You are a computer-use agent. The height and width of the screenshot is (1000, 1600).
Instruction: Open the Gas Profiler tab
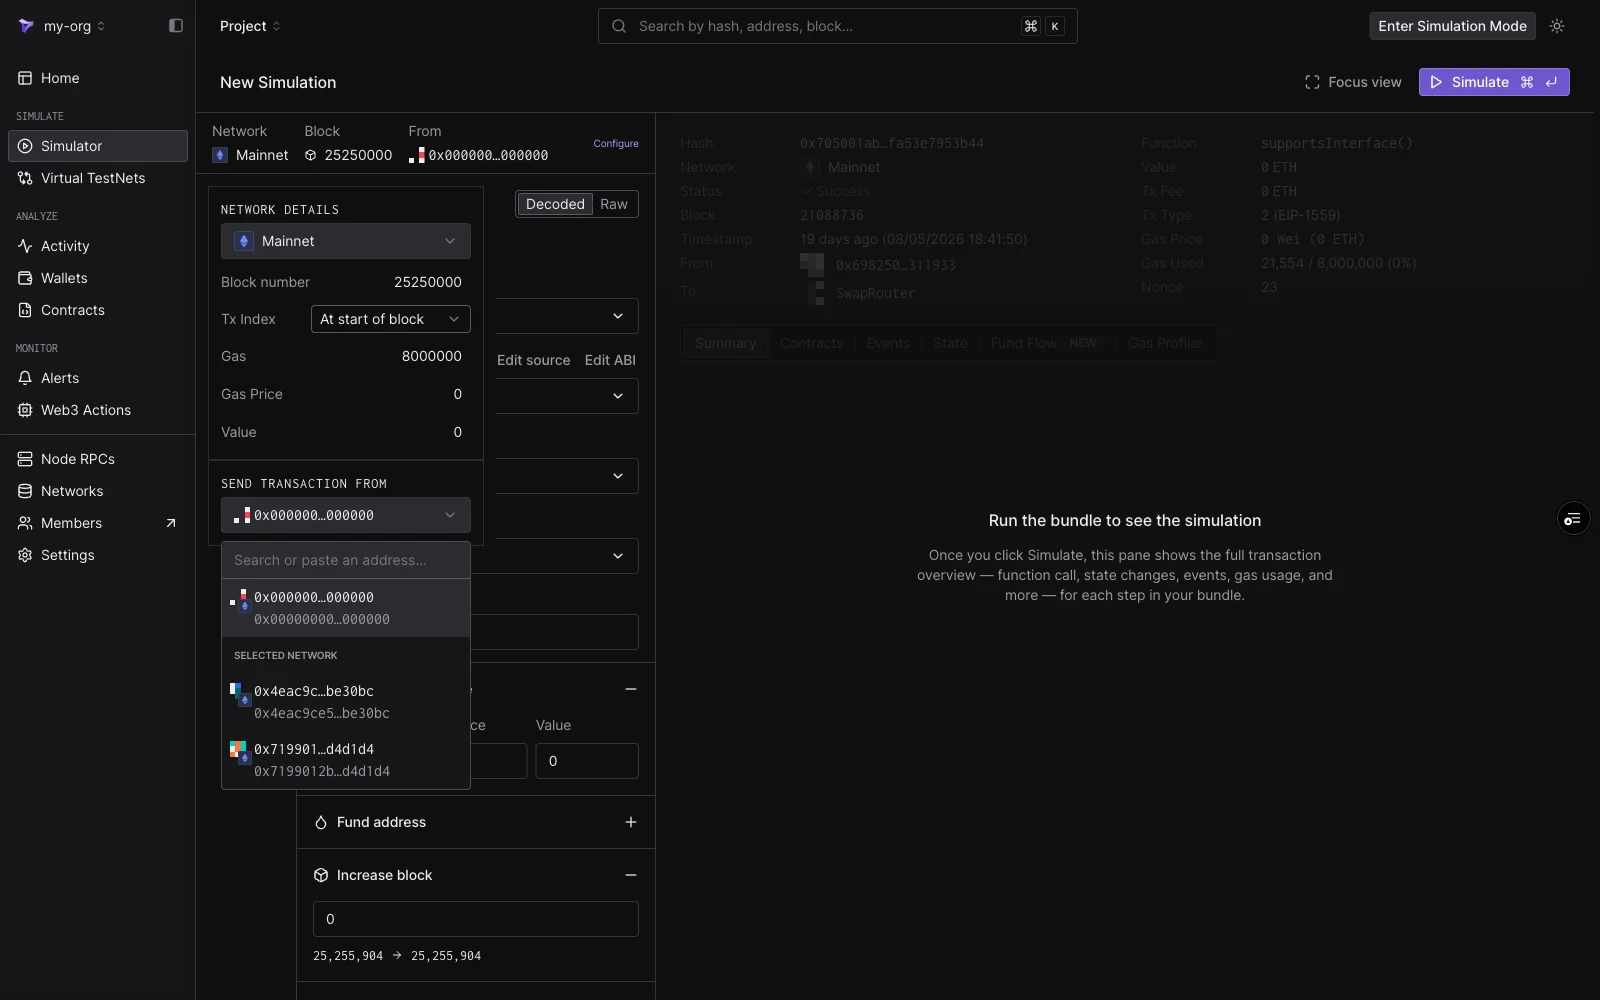[x=1165, y=343]
